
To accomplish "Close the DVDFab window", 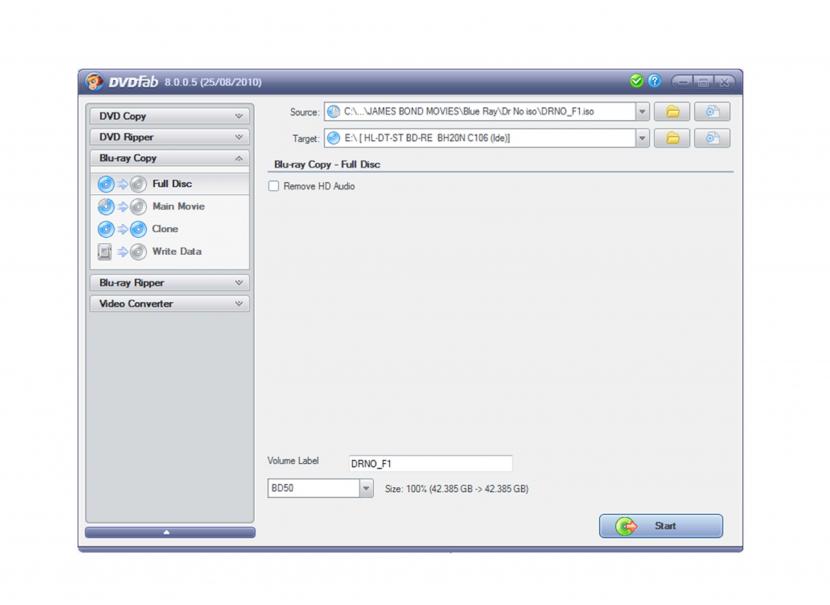I will [724, 82].
